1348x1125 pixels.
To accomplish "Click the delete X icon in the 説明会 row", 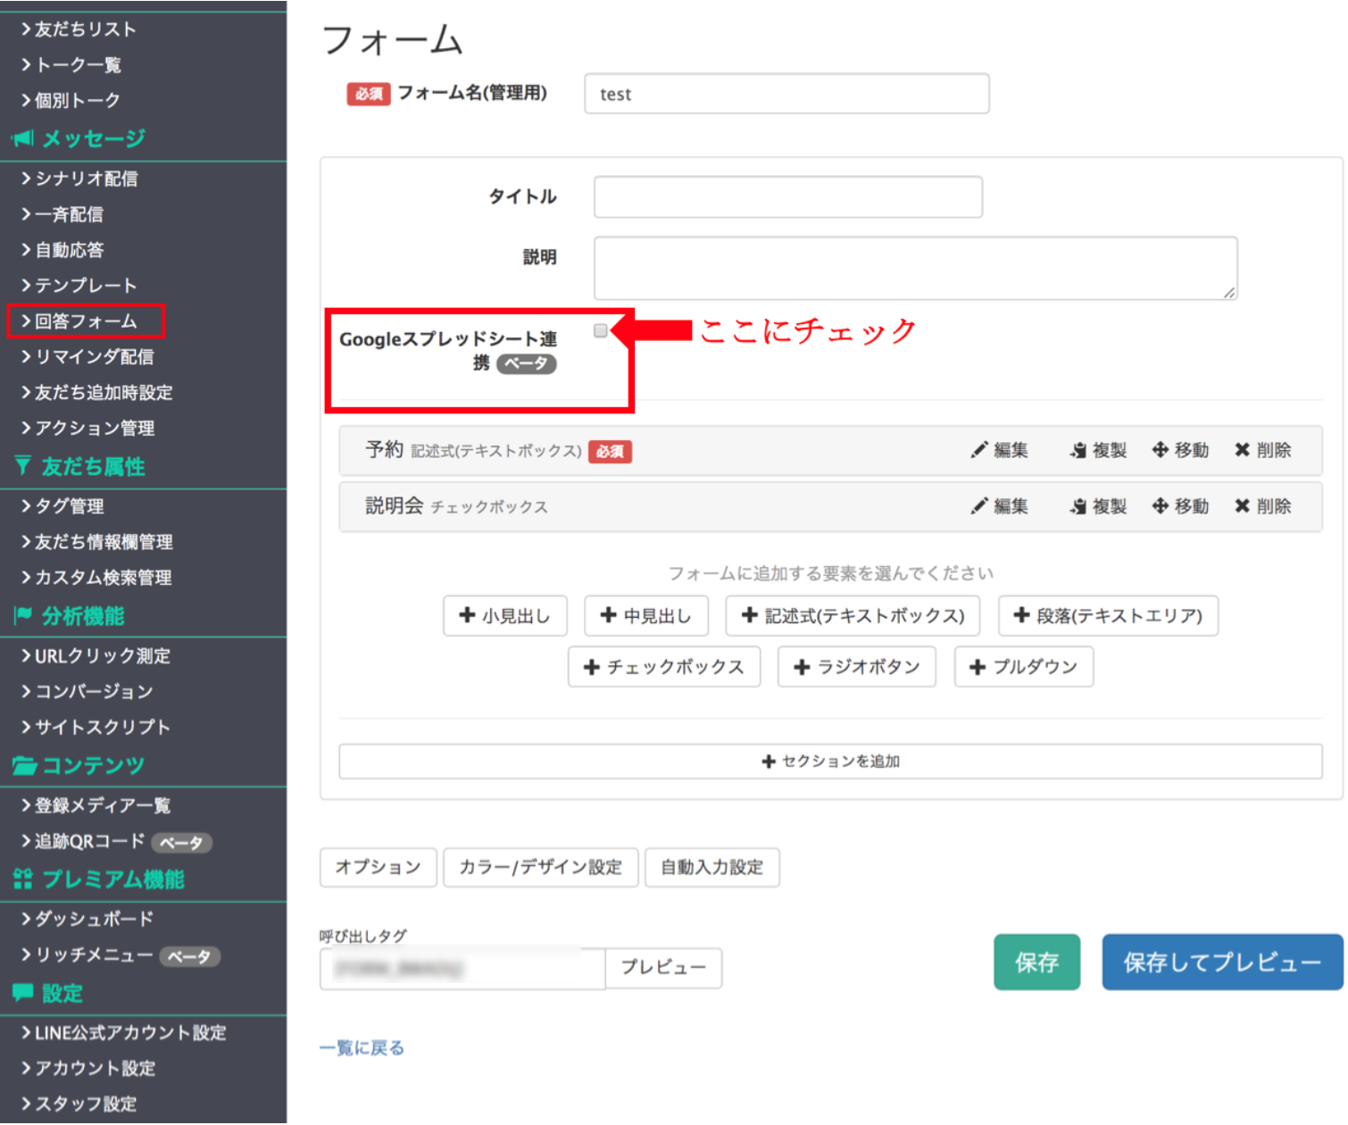I will [x=1242, y=506].
